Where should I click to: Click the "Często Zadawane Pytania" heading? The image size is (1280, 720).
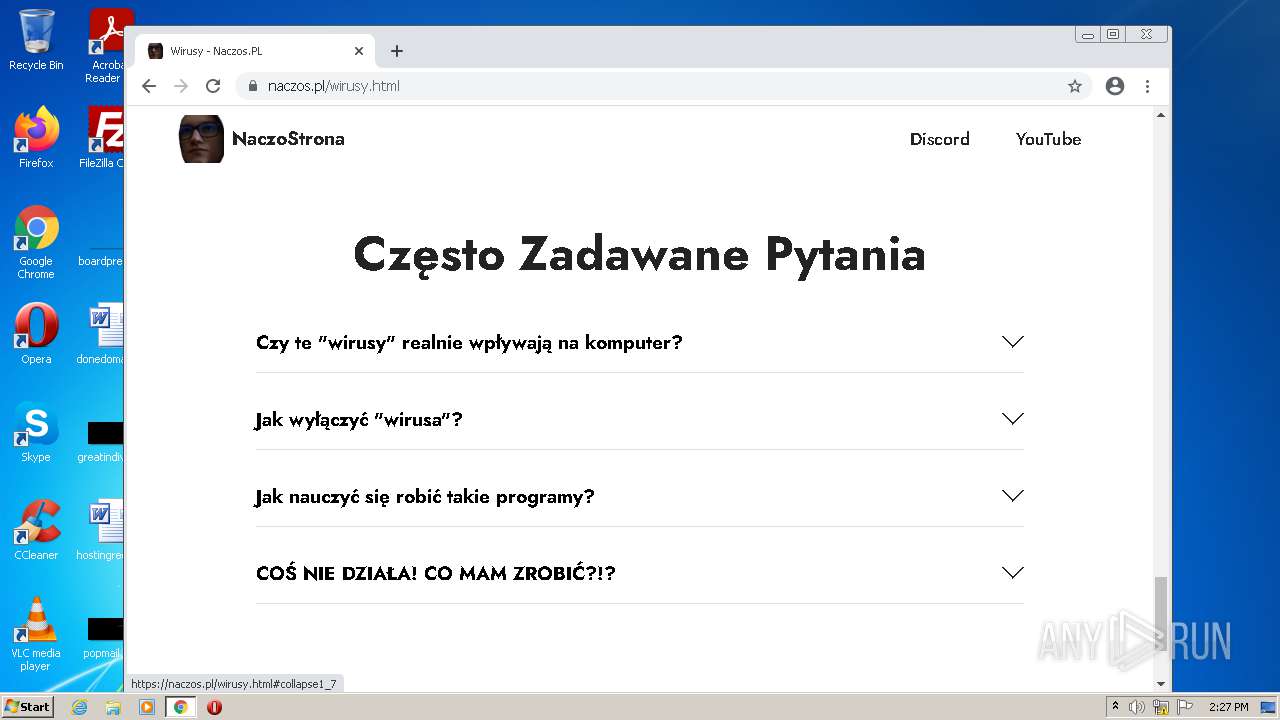[640, 255]
